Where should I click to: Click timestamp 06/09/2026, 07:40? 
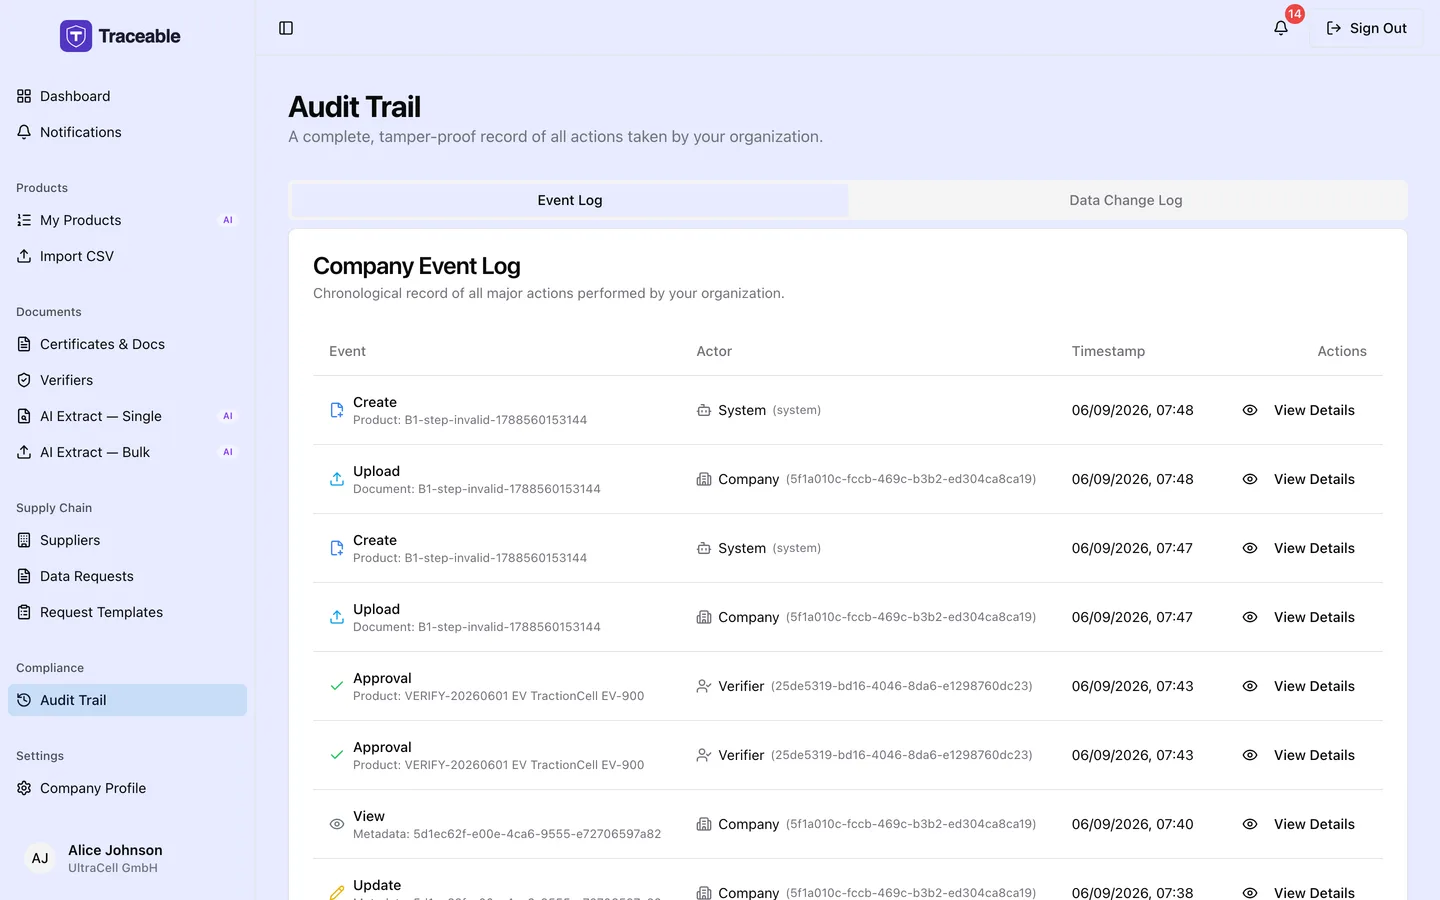tap(1132, 824)
